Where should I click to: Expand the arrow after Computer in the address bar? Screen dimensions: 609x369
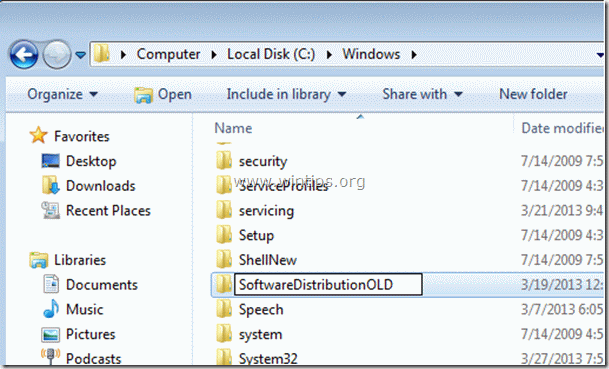click(214, 55)
